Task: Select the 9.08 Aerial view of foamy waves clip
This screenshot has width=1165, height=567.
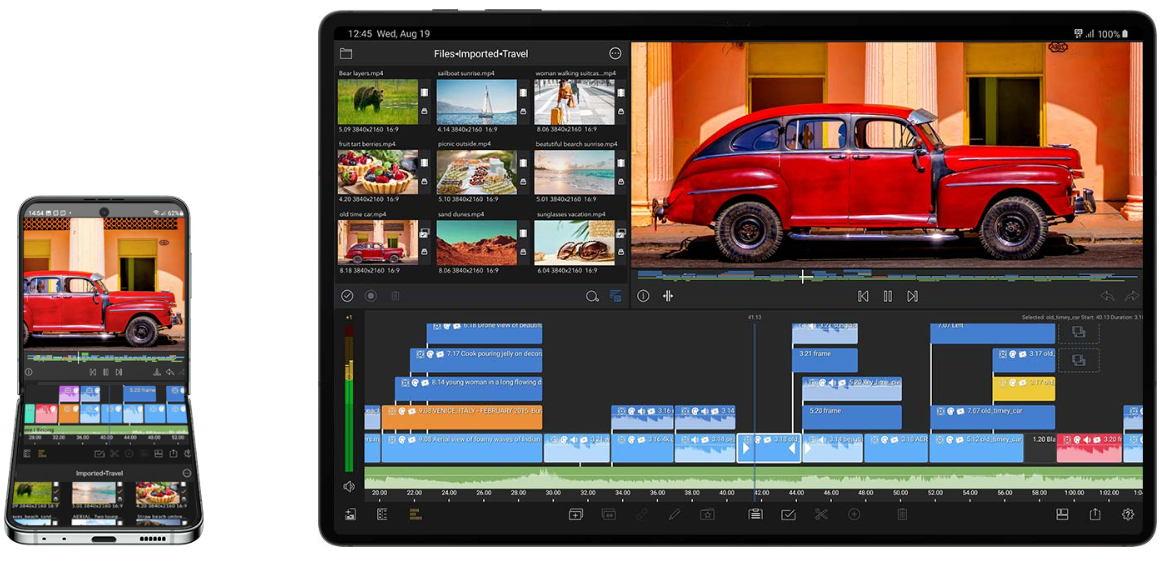Action: [461, 448]
